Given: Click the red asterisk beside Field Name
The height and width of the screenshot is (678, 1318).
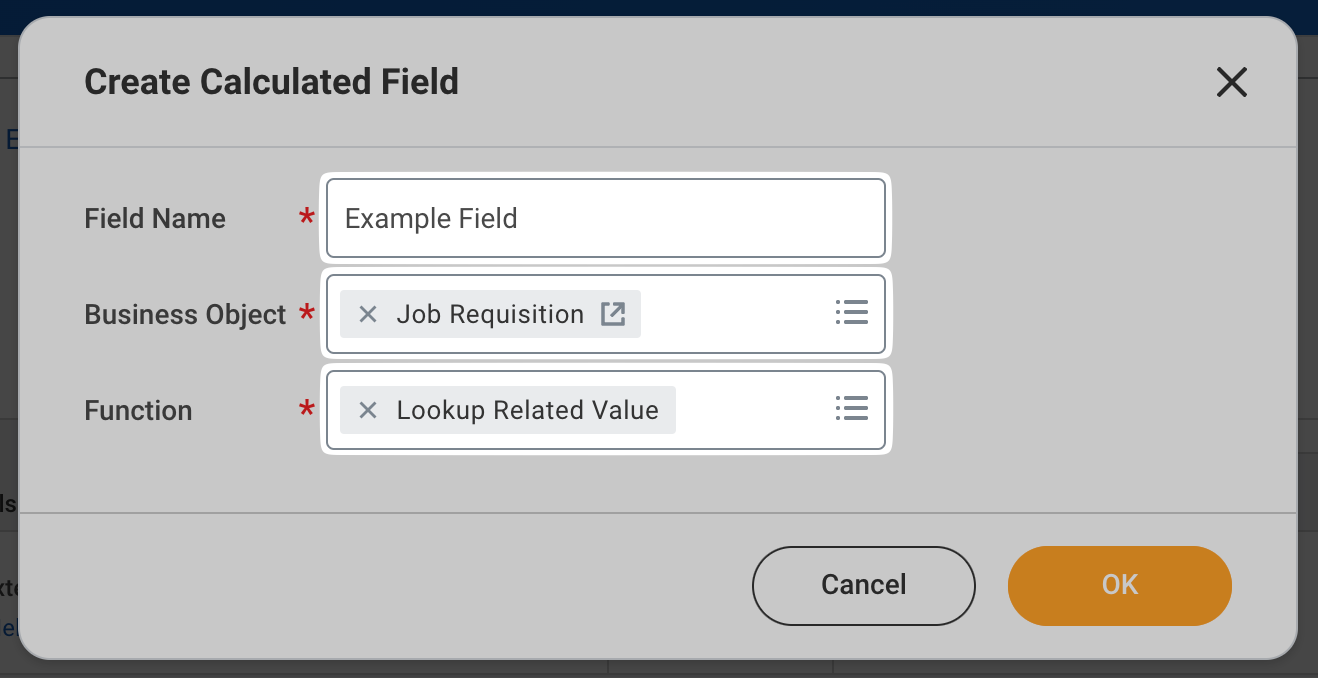Looking at the screenshot, I should [307, 217].
